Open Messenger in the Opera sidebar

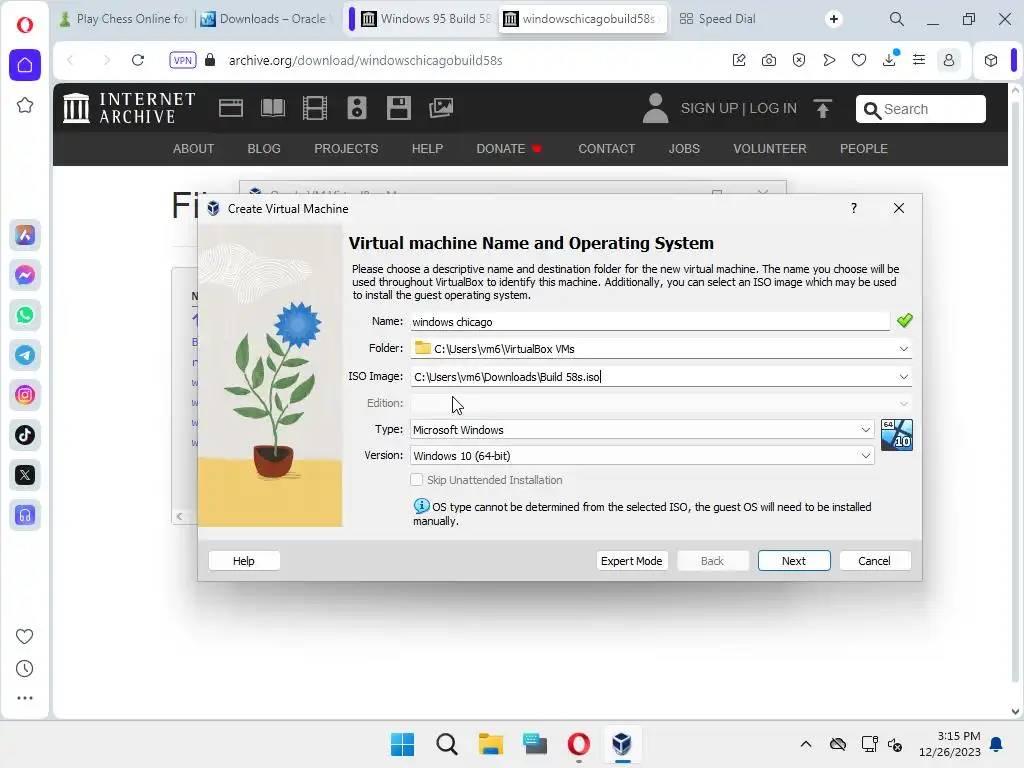click(x=25, y=275)
